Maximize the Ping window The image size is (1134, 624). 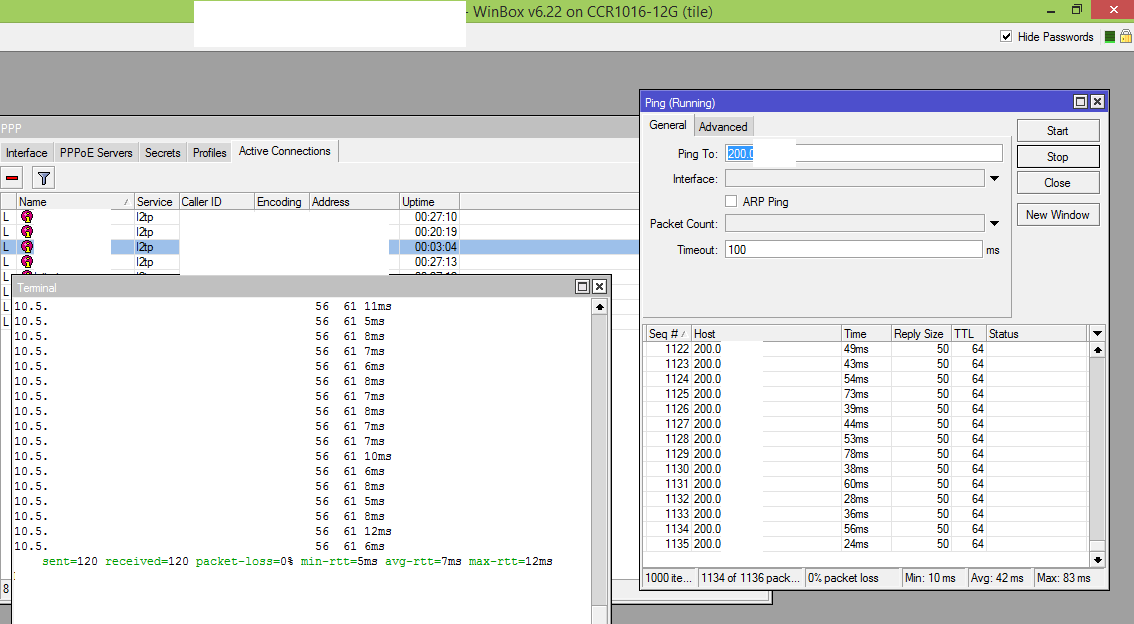click(x=1080, y=102)
